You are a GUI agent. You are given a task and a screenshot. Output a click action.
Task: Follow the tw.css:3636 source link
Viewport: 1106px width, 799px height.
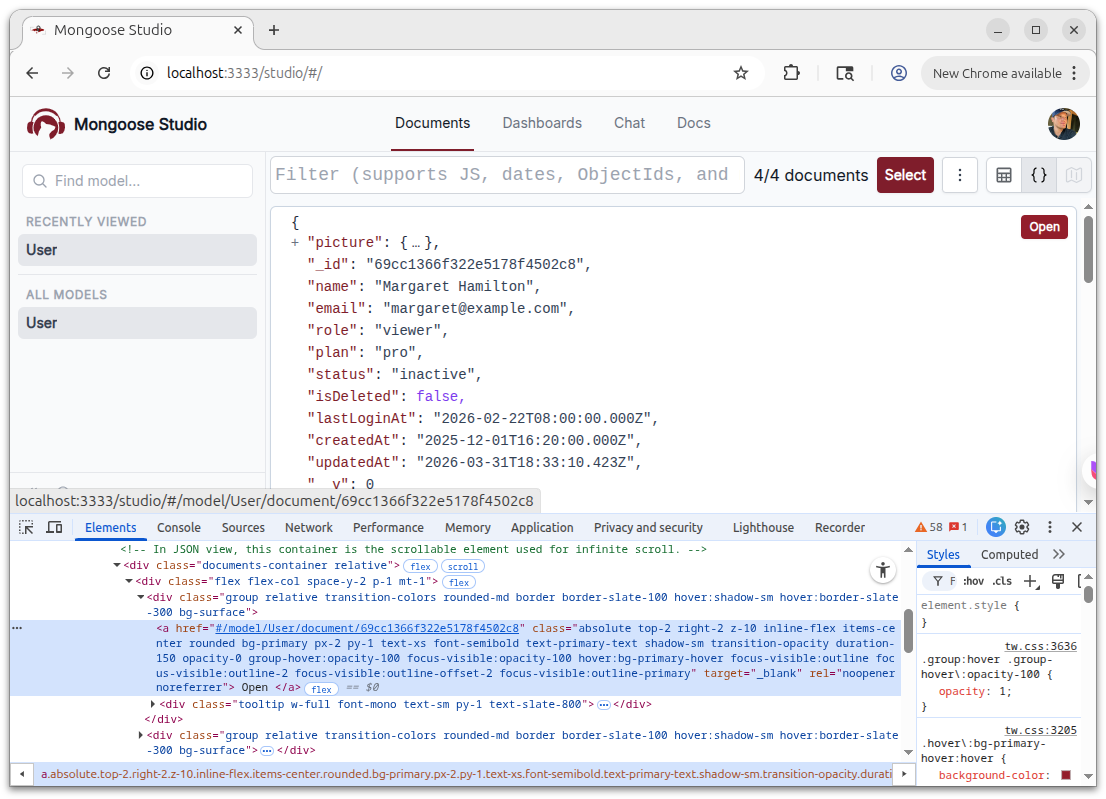[1040, 646]
